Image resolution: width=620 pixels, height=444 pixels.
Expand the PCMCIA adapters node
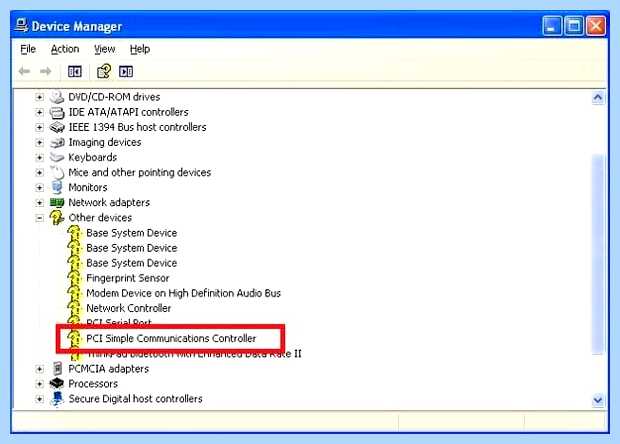(39, 369)
